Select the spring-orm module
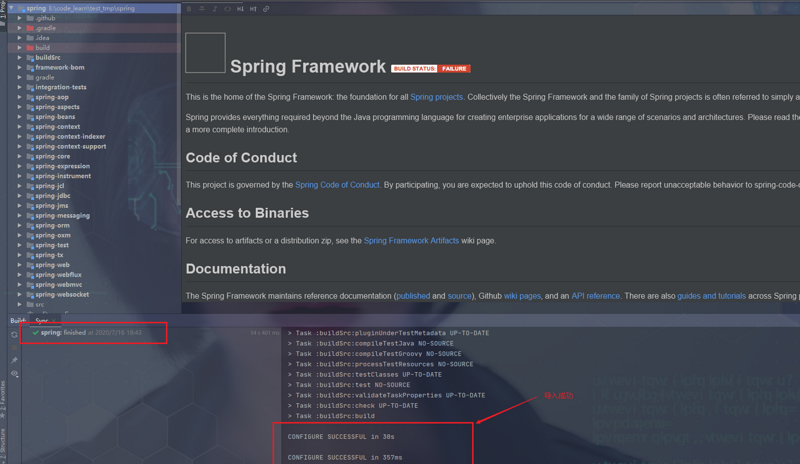This screenshot has height=464, width=800. tap(52, 226)
